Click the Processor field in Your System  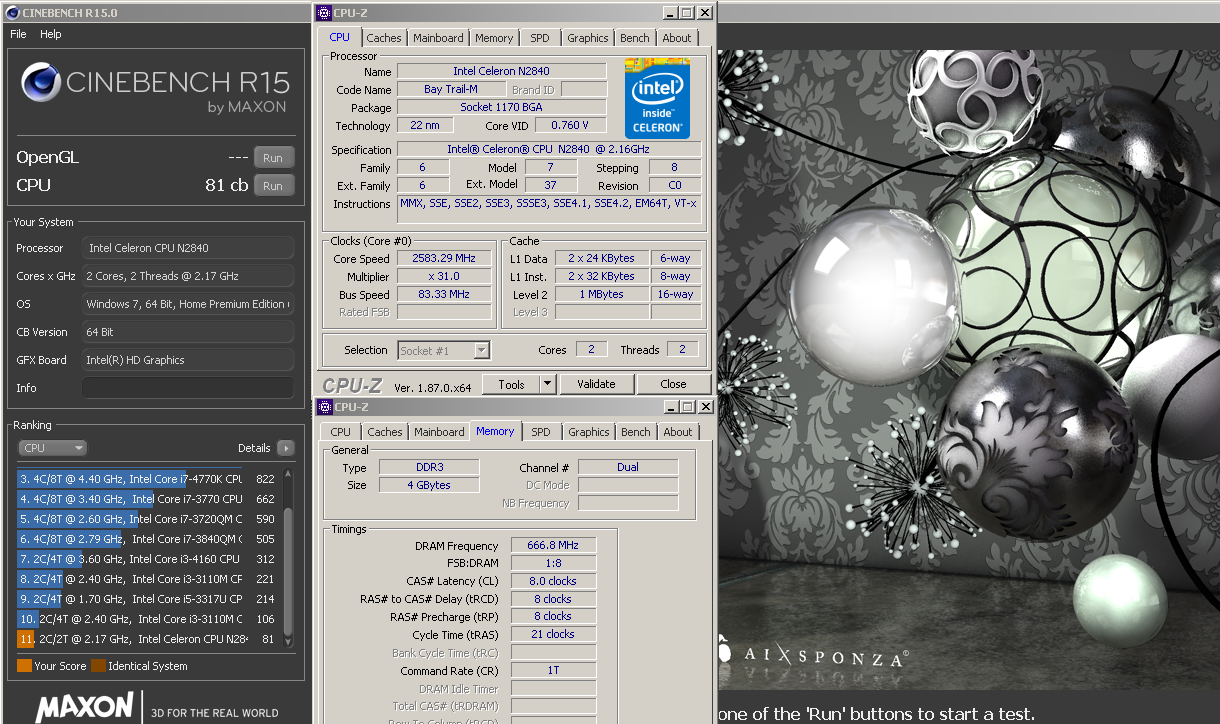[188, 248]
